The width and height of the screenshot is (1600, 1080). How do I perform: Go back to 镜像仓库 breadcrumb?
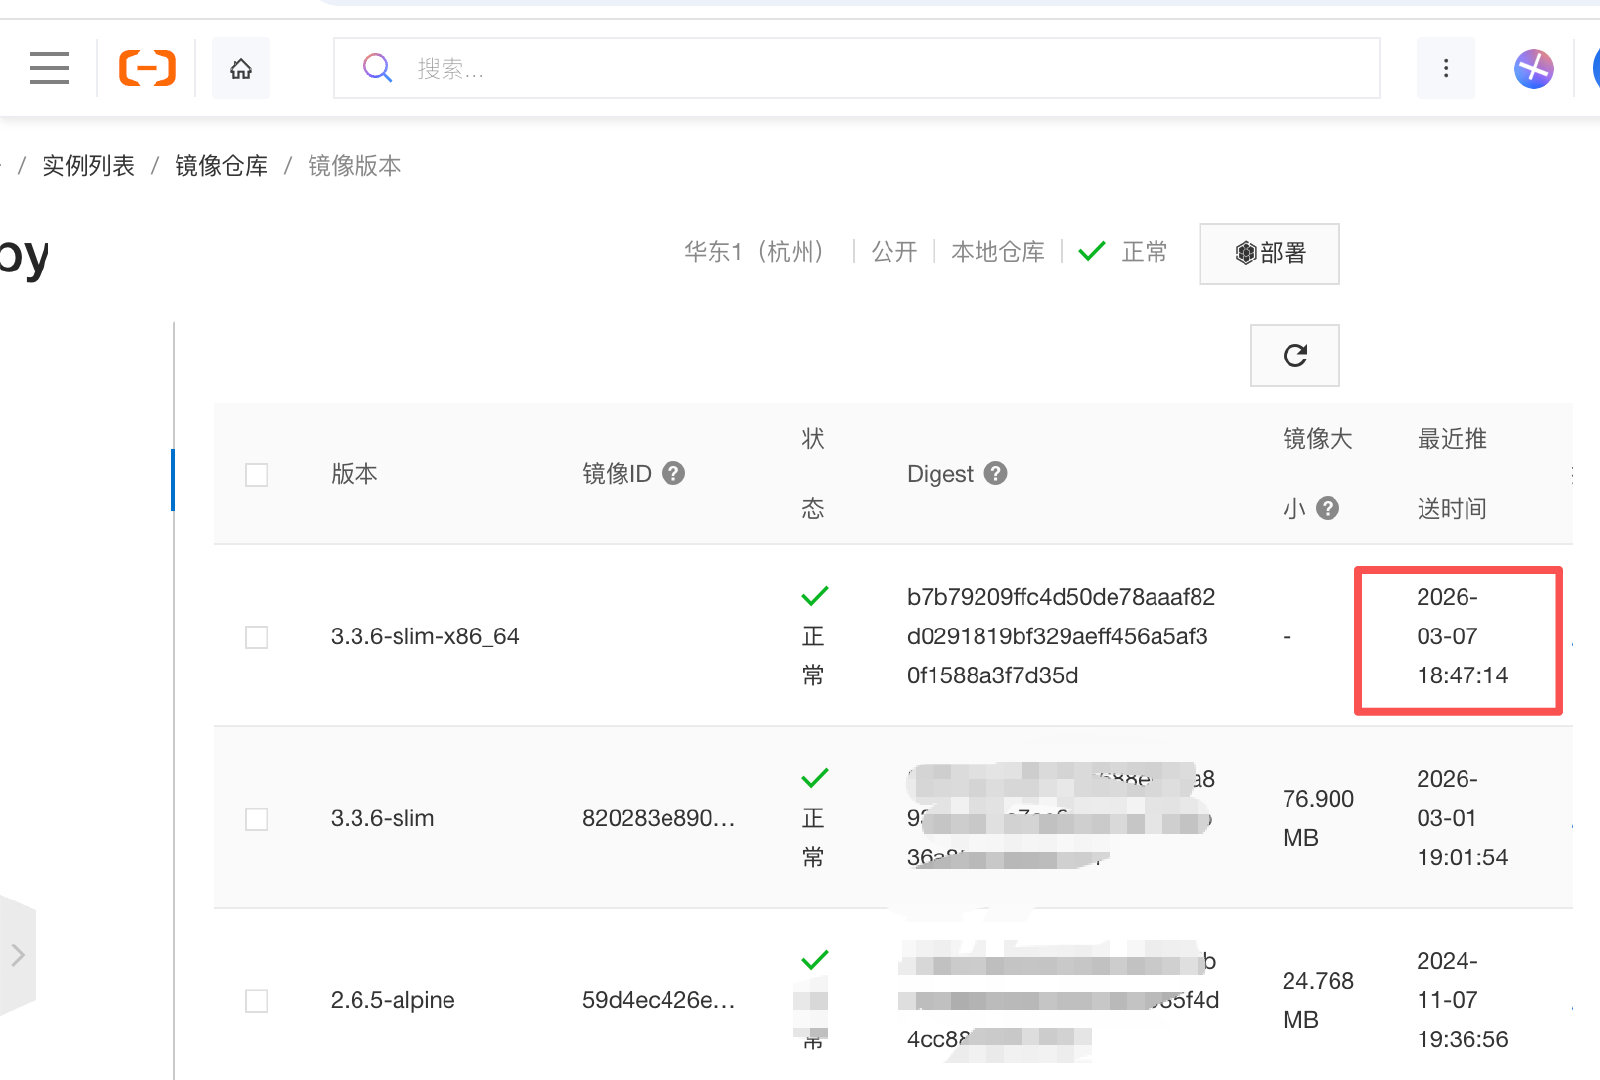click(221, 166)
